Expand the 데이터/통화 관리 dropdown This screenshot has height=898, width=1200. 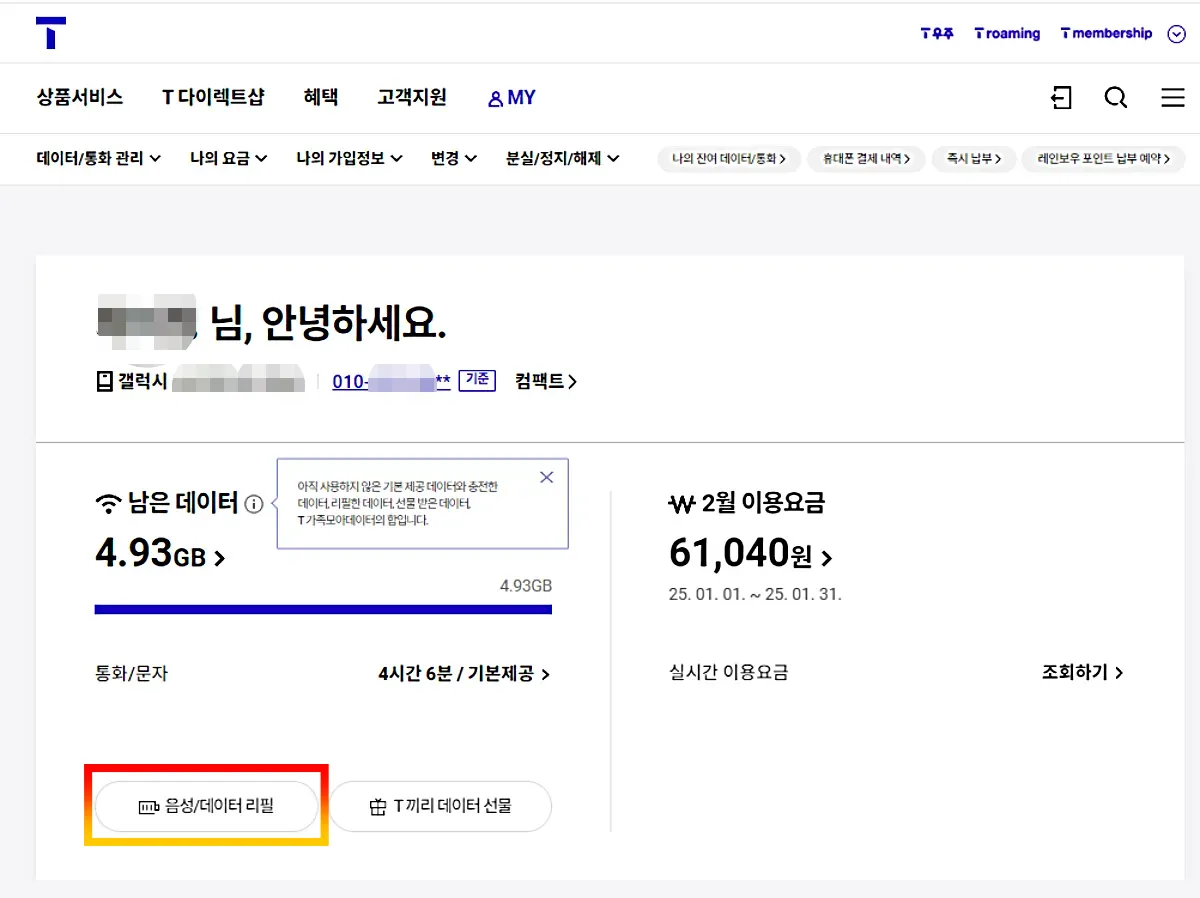(x=99, y=158)
